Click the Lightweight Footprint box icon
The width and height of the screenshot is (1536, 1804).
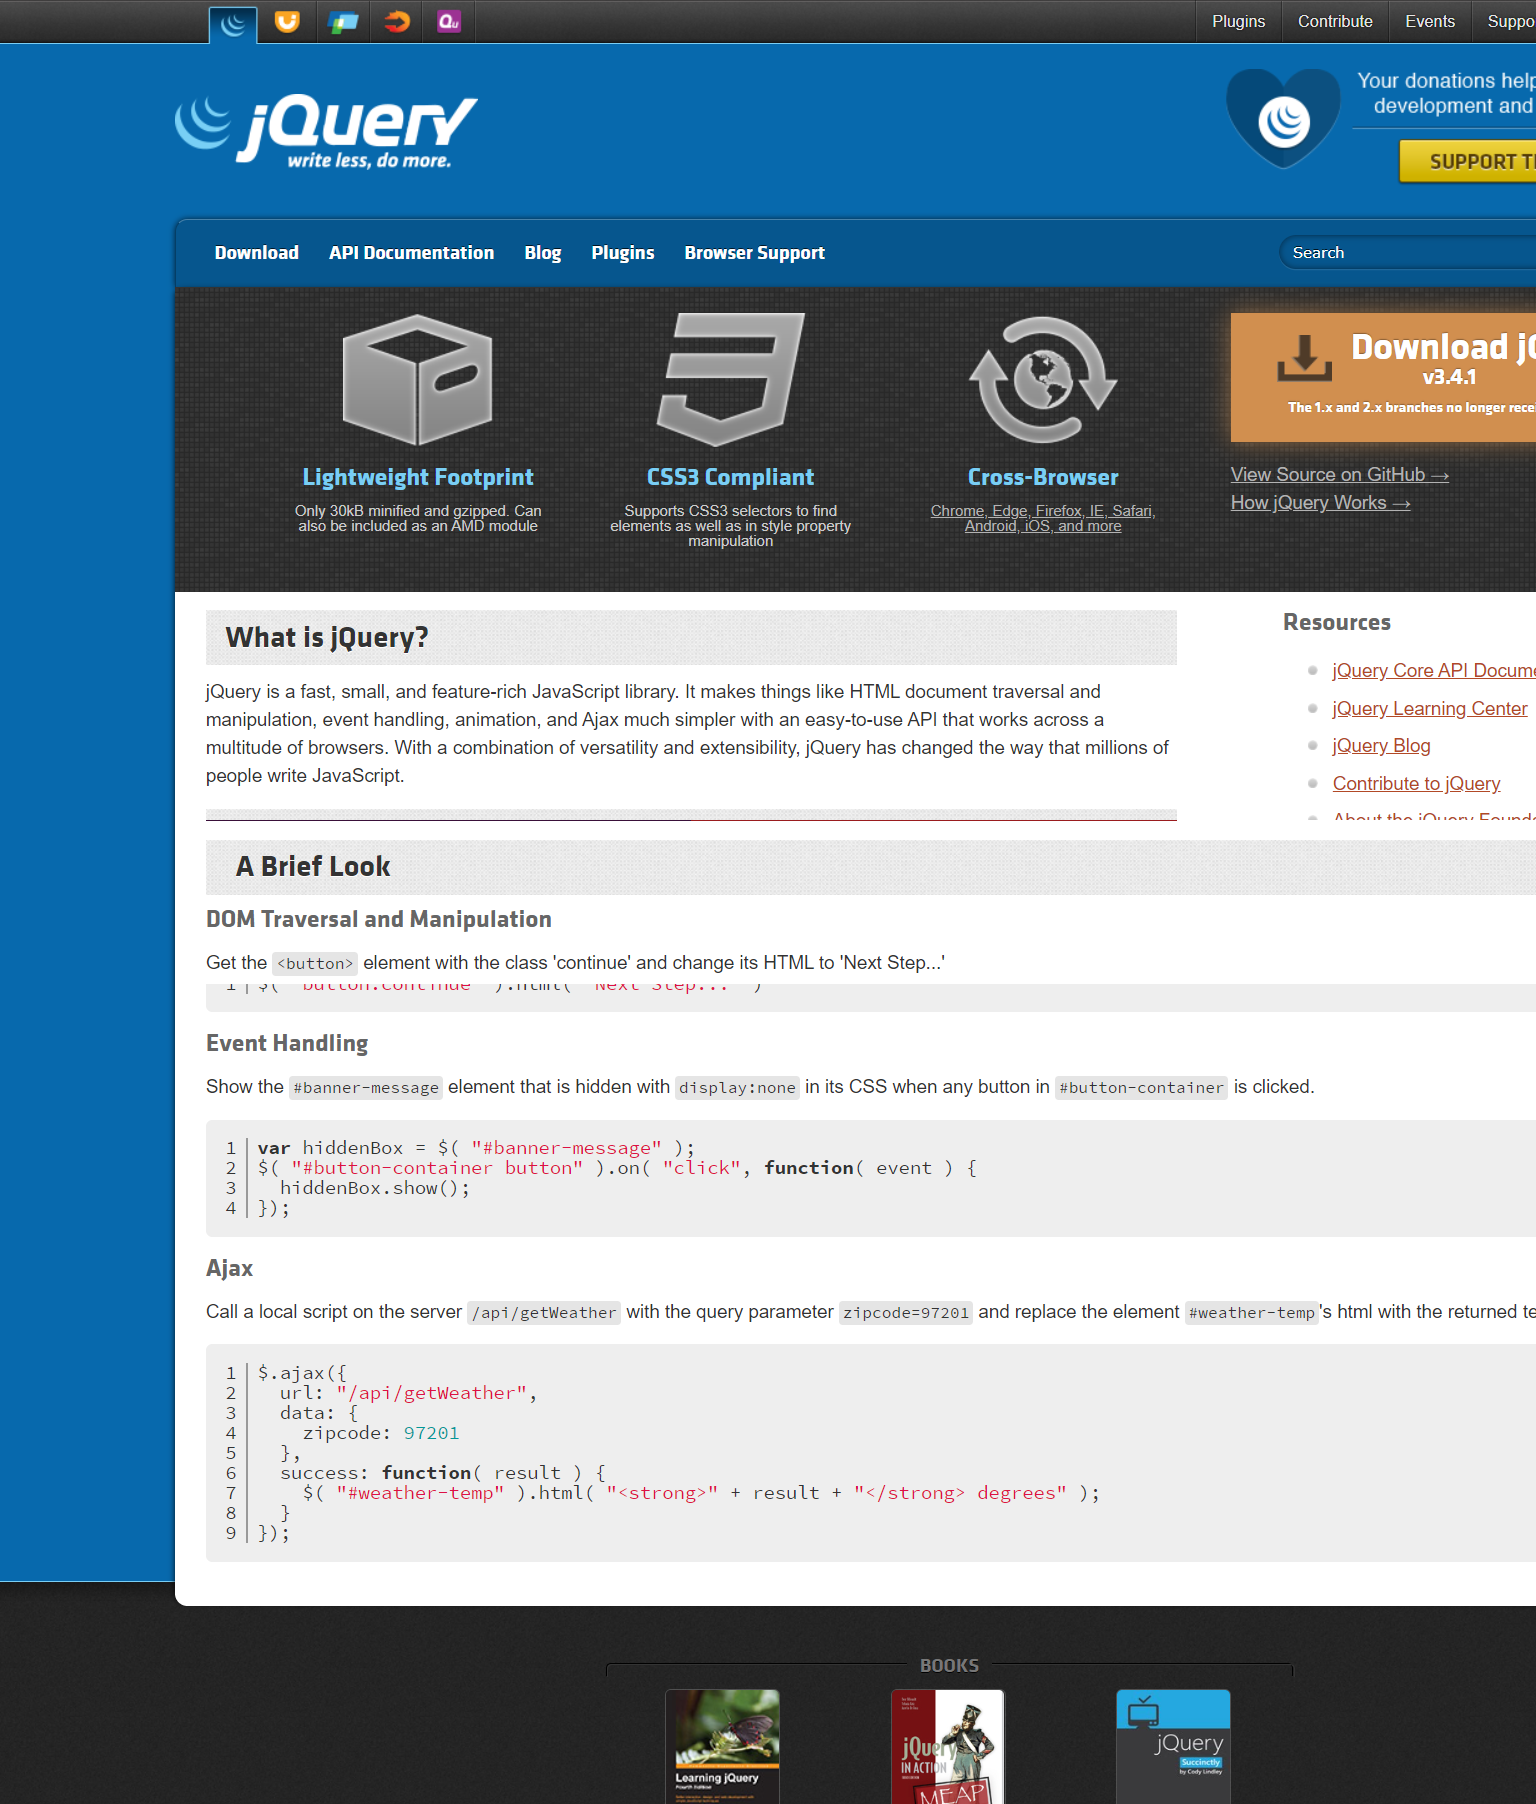pyautogui.click(x=418, y=380)
